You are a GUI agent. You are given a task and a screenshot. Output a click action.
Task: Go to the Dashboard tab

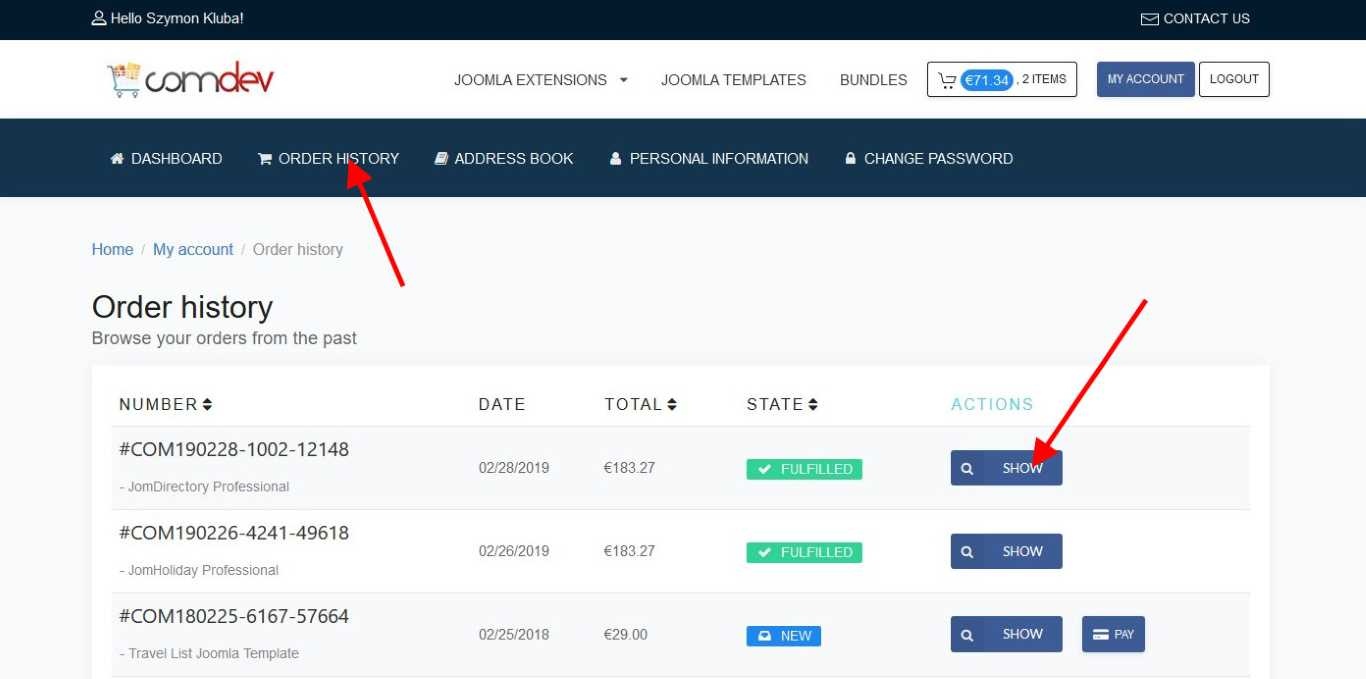coord(166,158)
